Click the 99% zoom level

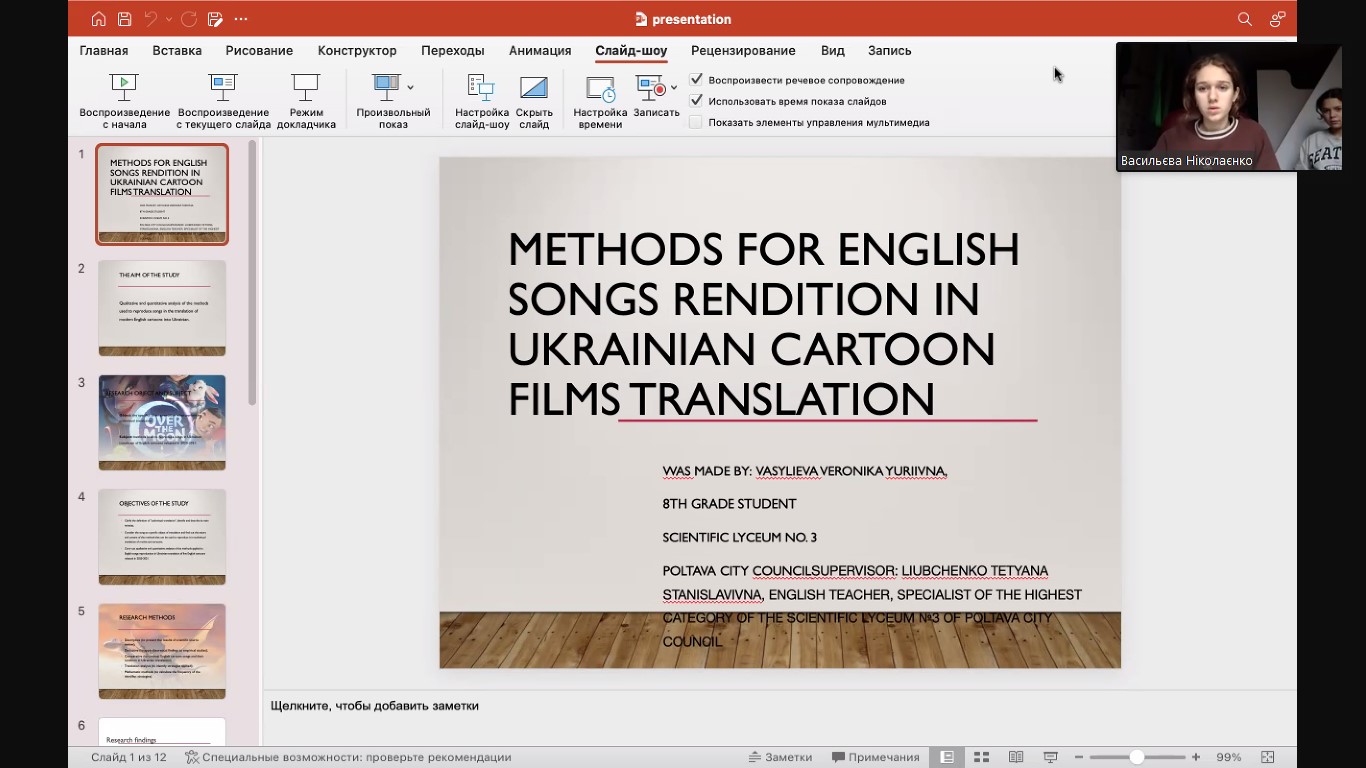tap(1229, 757)
